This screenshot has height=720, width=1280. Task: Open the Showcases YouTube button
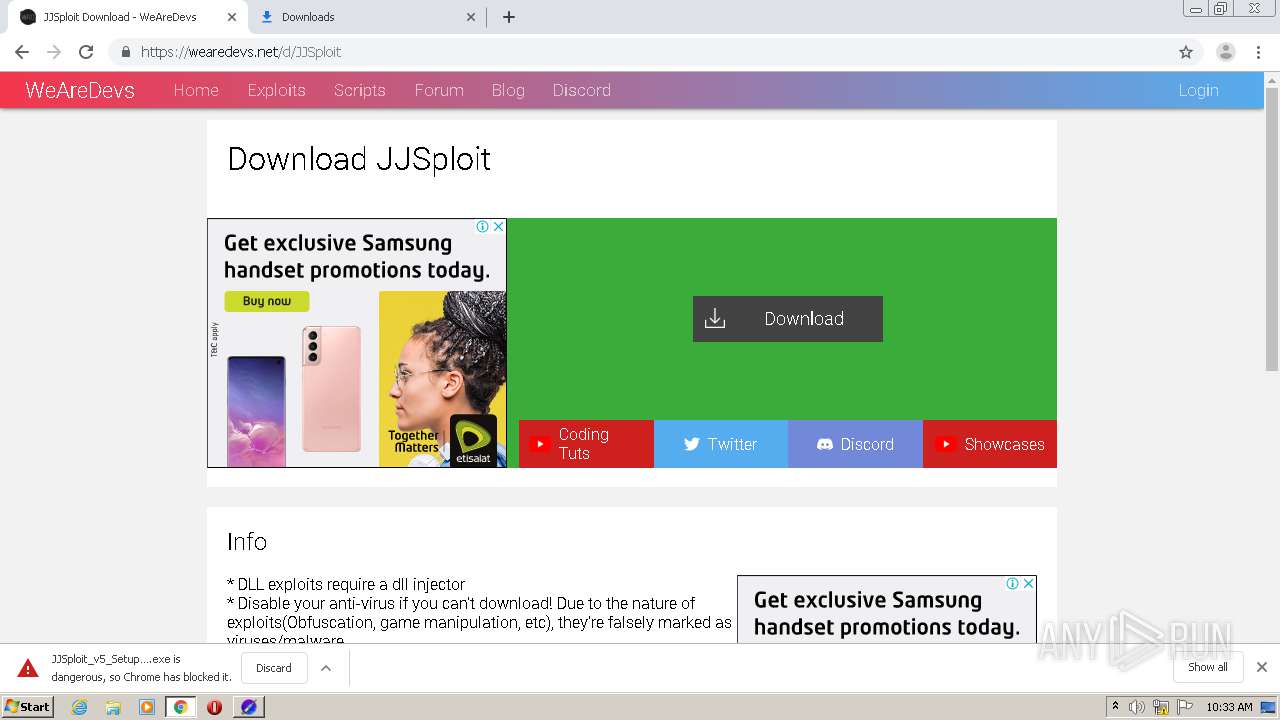point(990,444)
